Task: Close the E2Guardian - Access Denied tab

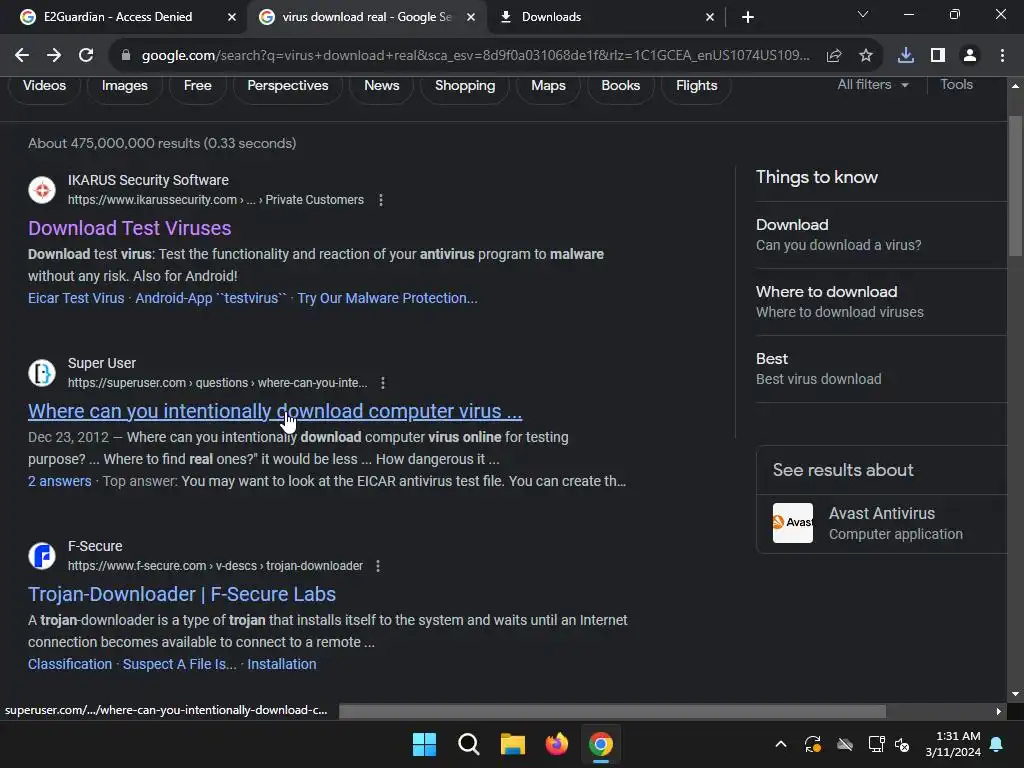Action: tap(232, 17)
